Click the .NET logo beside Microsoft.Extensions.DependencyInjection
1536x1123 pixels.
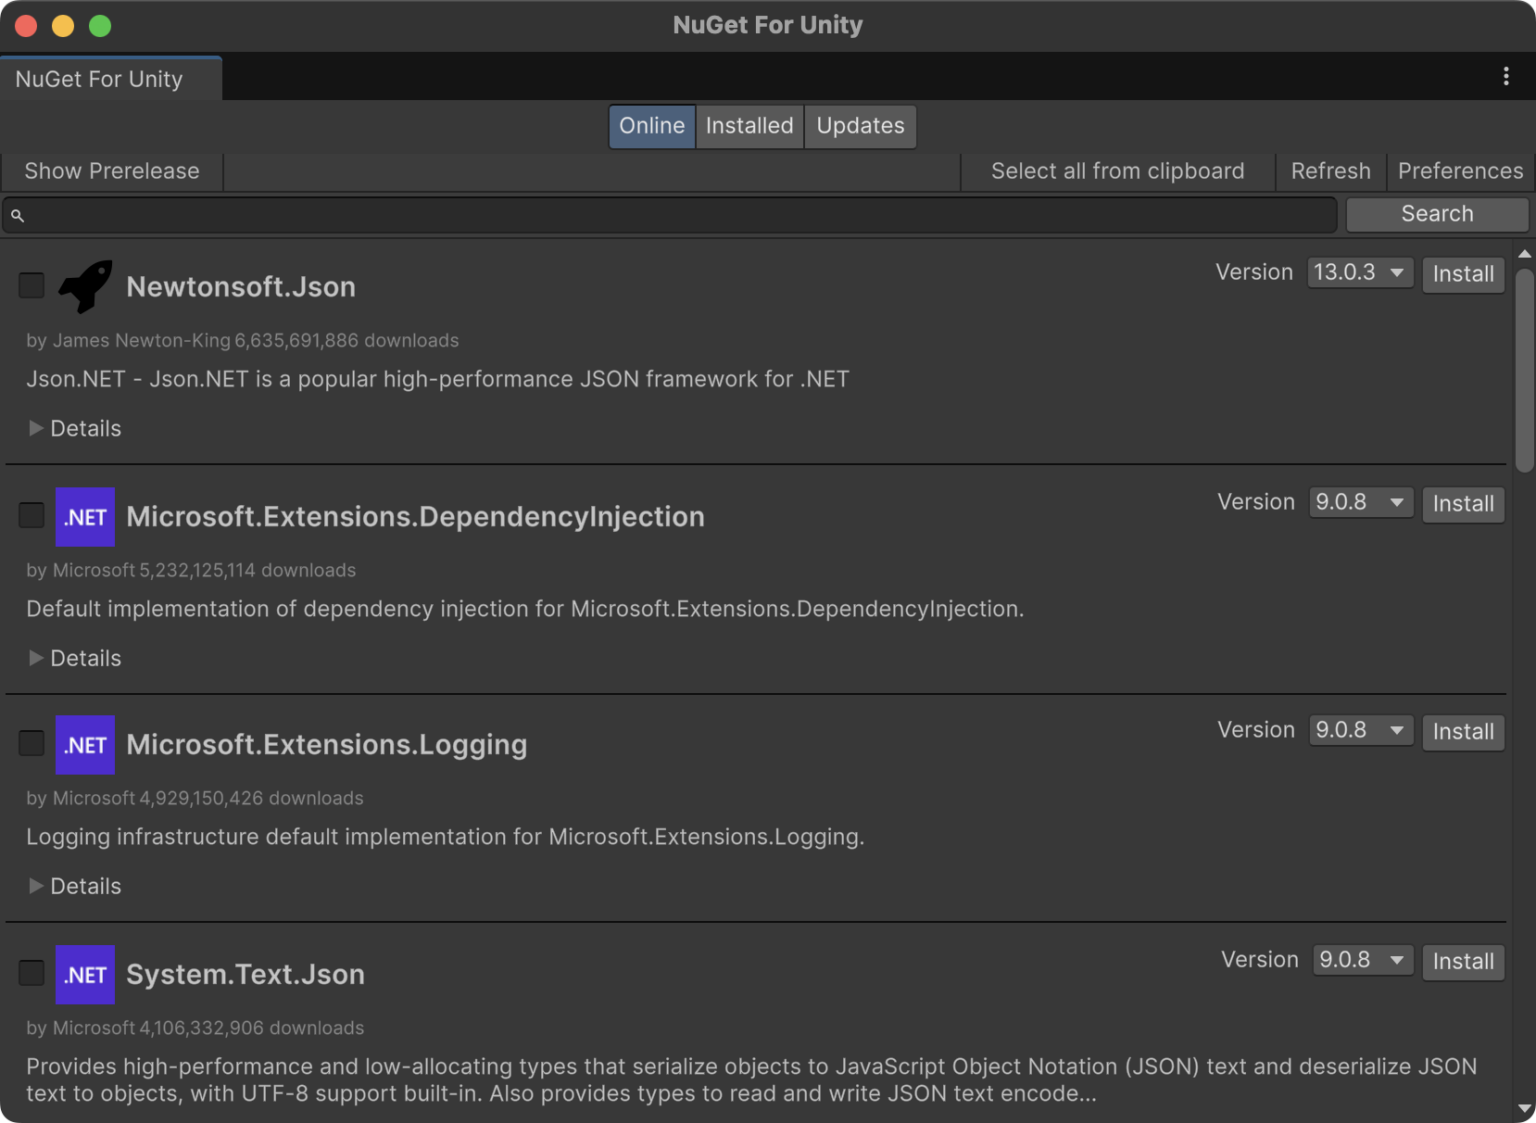point(85,517)
